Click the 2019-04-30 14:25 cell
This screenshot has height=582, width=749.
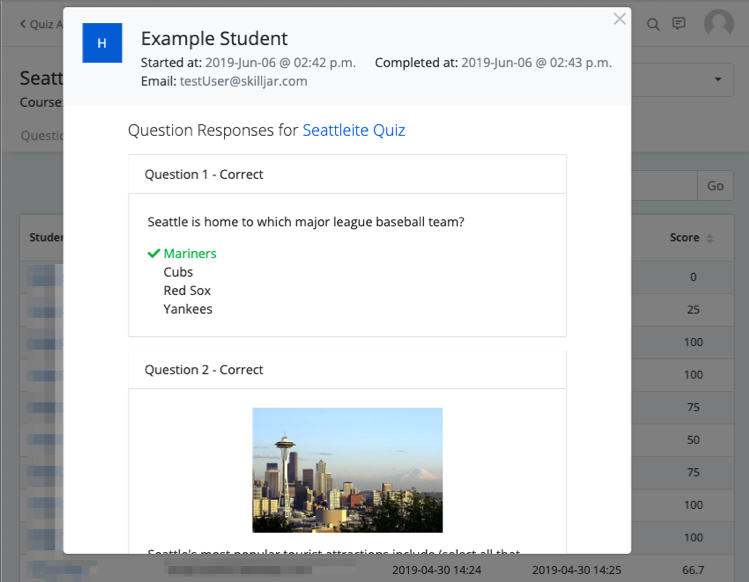[577, 570]
